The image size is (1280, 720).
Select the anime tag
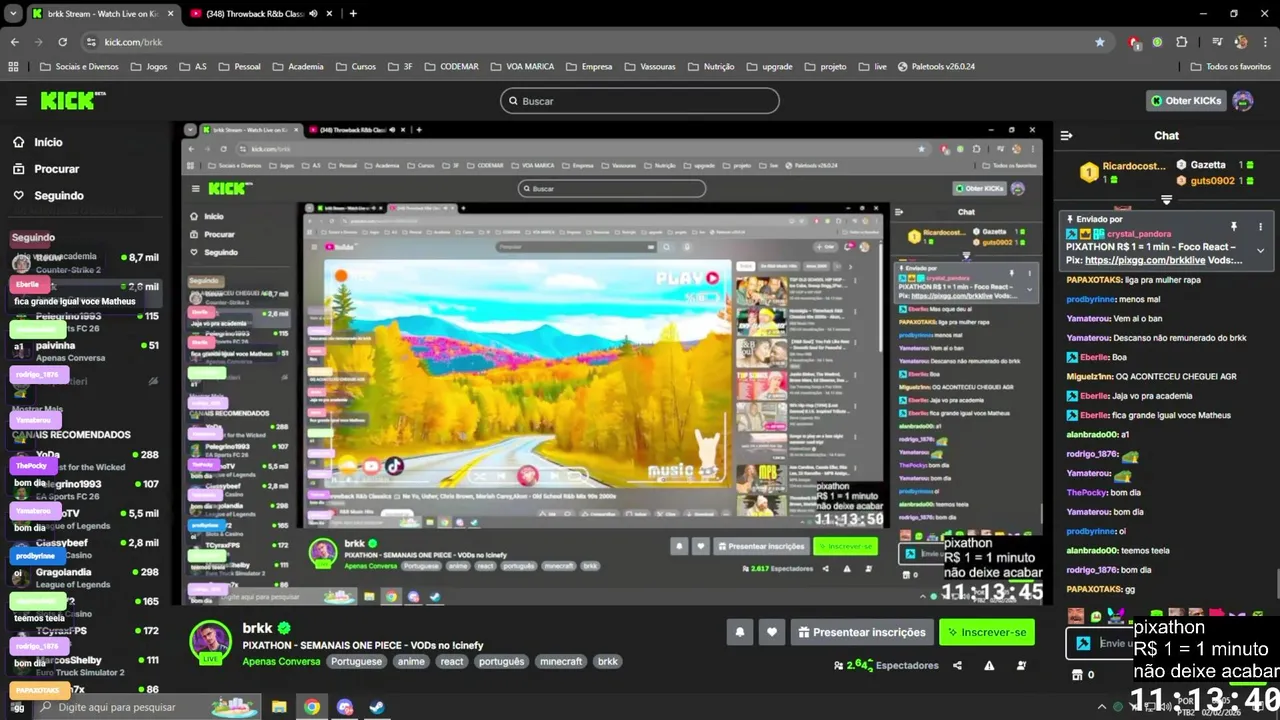coord(411,661)
